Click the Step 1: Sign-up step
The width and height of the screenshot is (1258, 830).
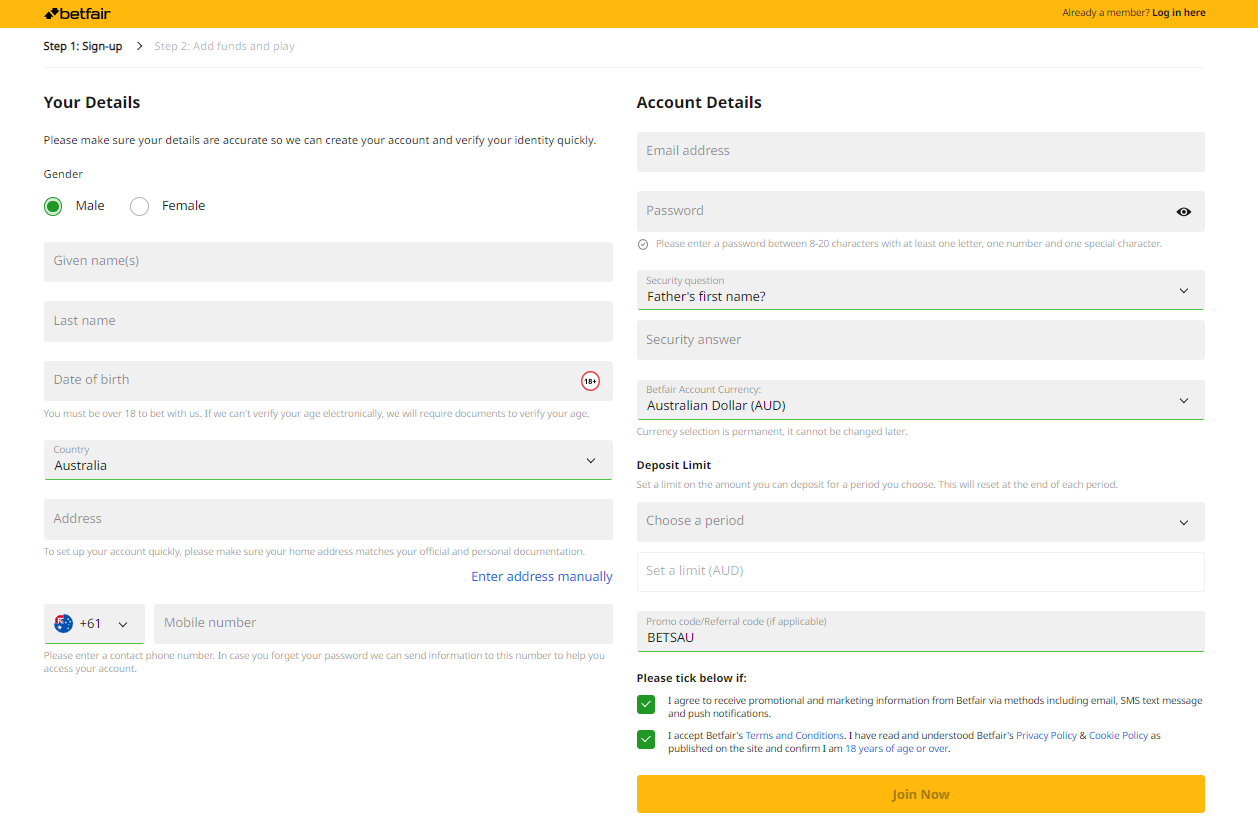[x=83, y=46]
